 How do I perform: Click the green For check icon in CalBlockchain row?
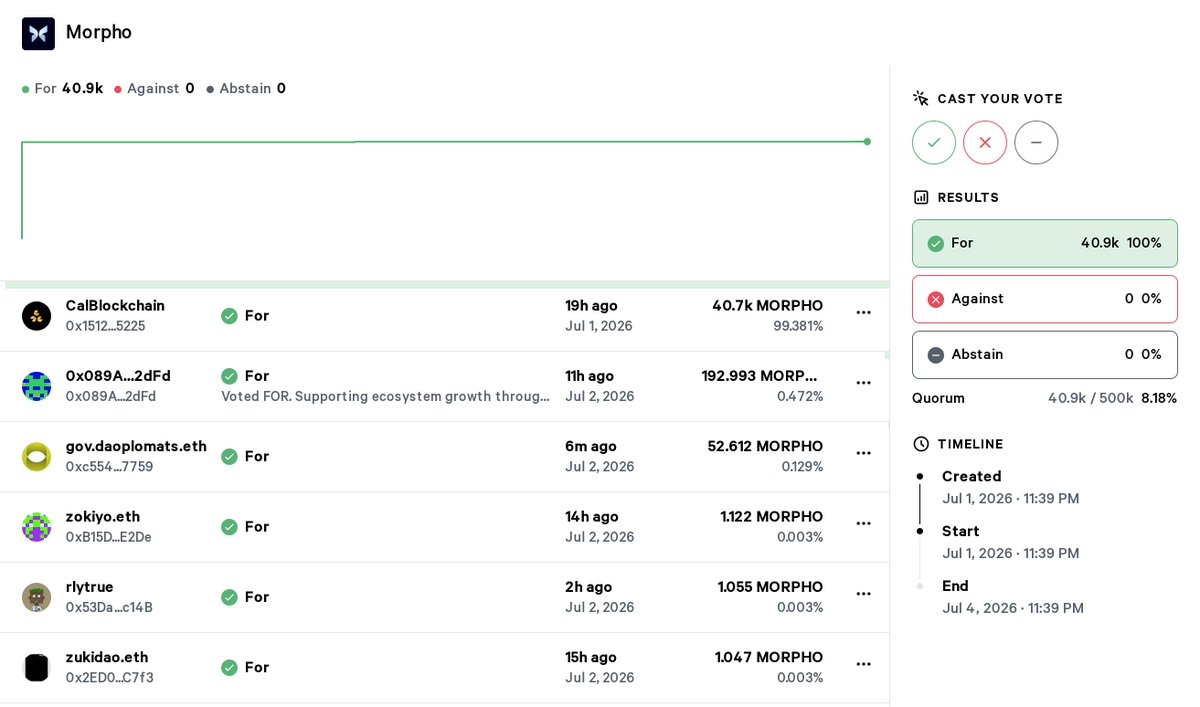(229, 316)
